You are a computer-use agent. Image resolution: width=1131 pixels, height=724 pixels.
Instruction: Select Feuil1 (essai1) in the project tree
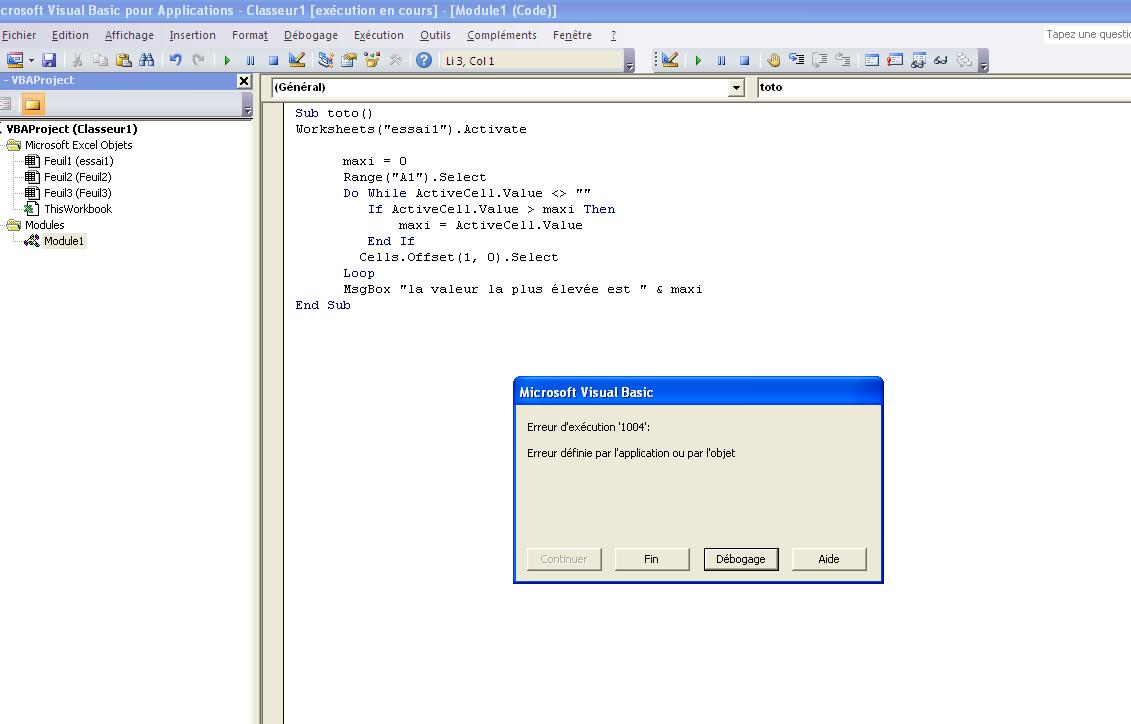pos(79,161)
